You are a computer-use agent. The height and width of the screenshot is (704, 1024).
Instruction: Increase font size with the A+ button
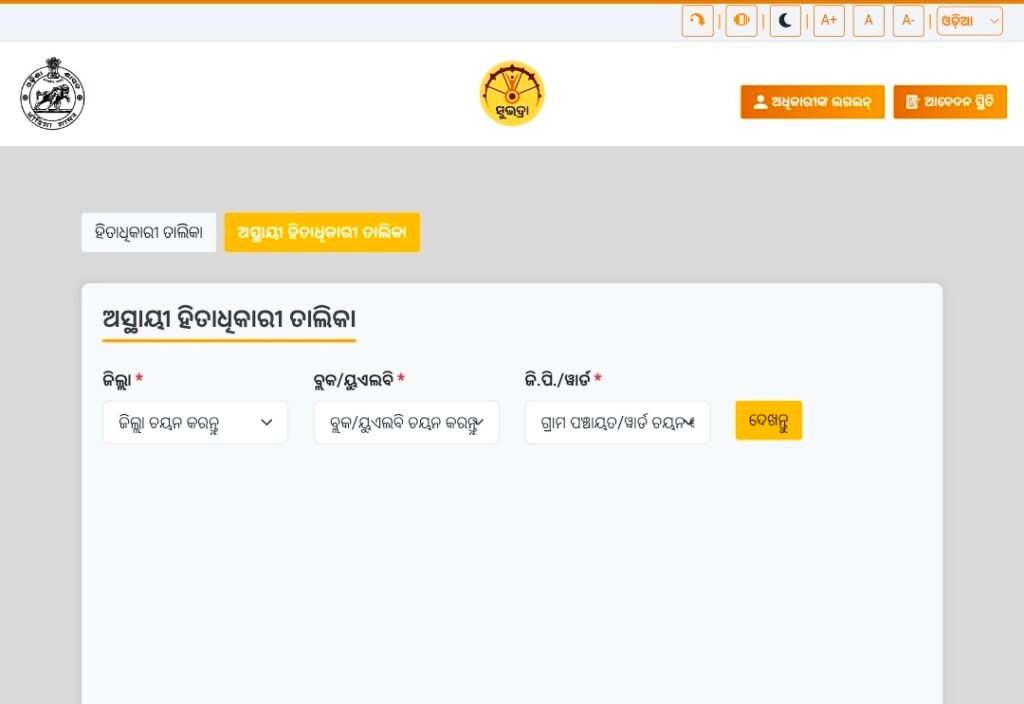point(829,21)
